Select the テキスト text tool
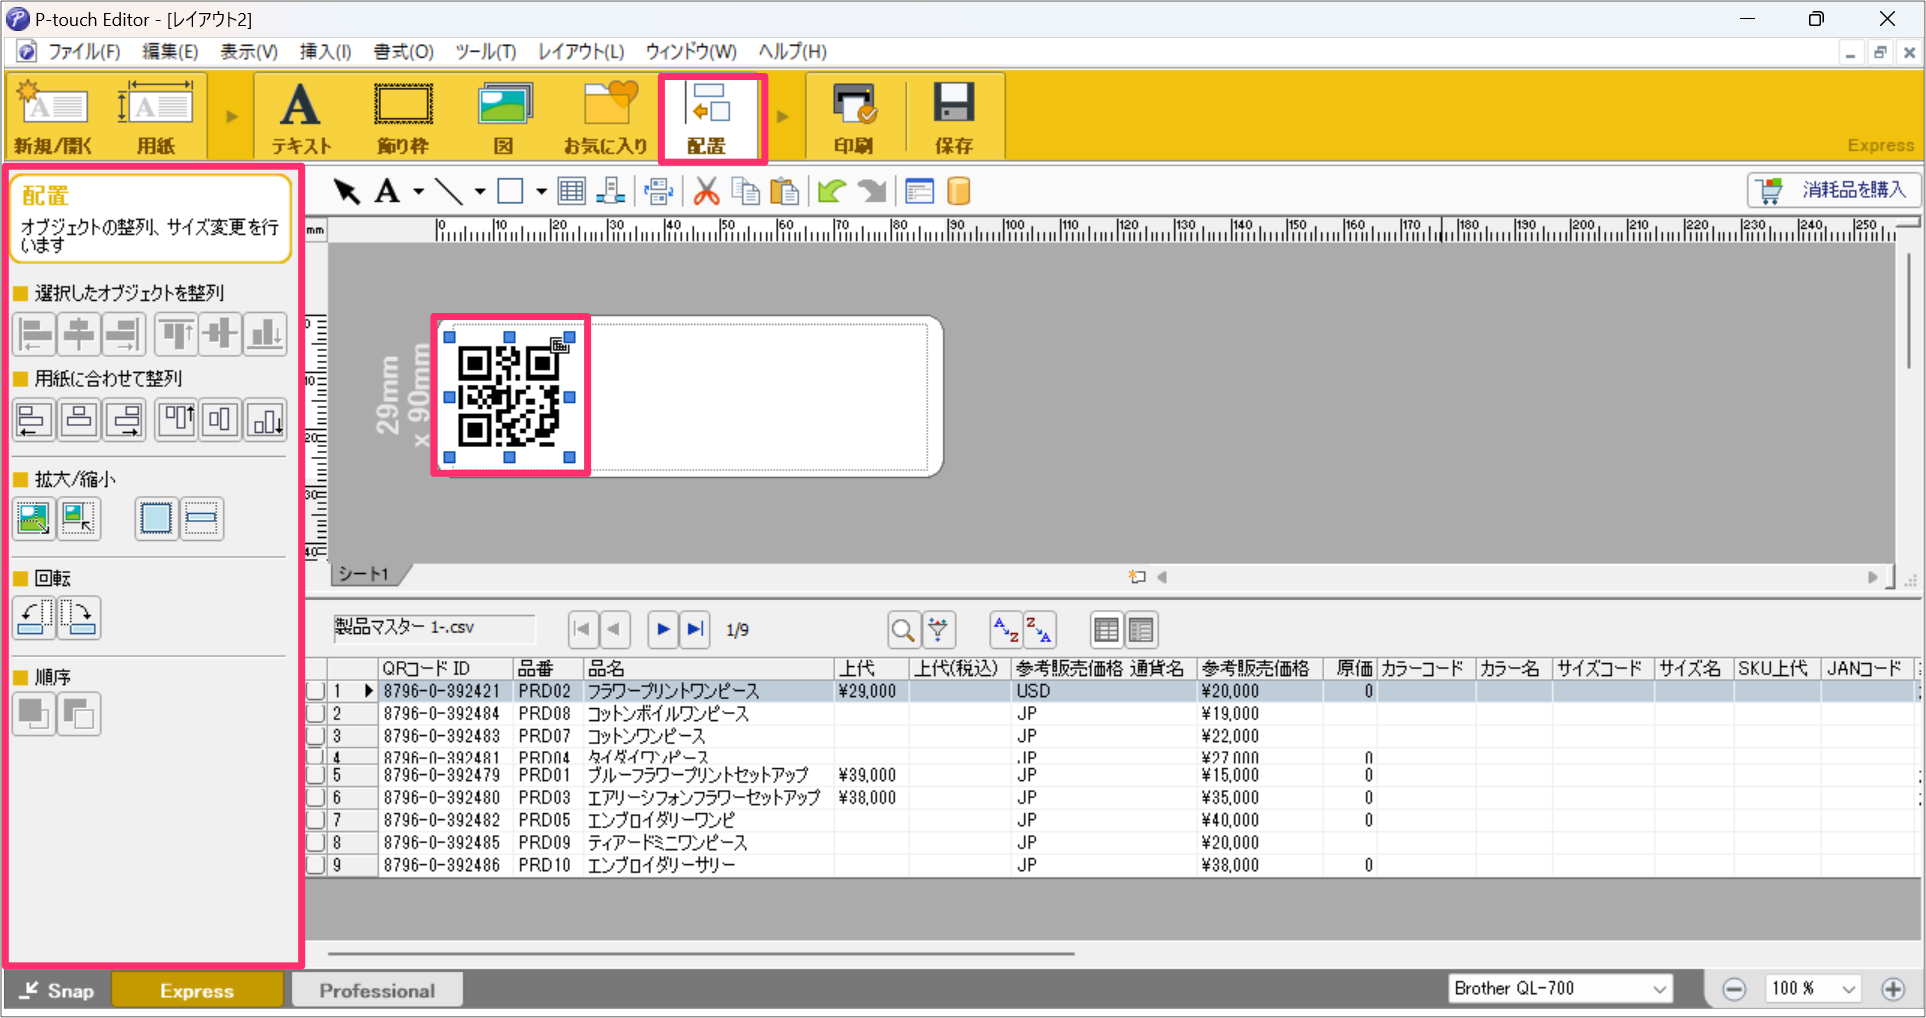Screen dimensions: 1926x1018 301,117
